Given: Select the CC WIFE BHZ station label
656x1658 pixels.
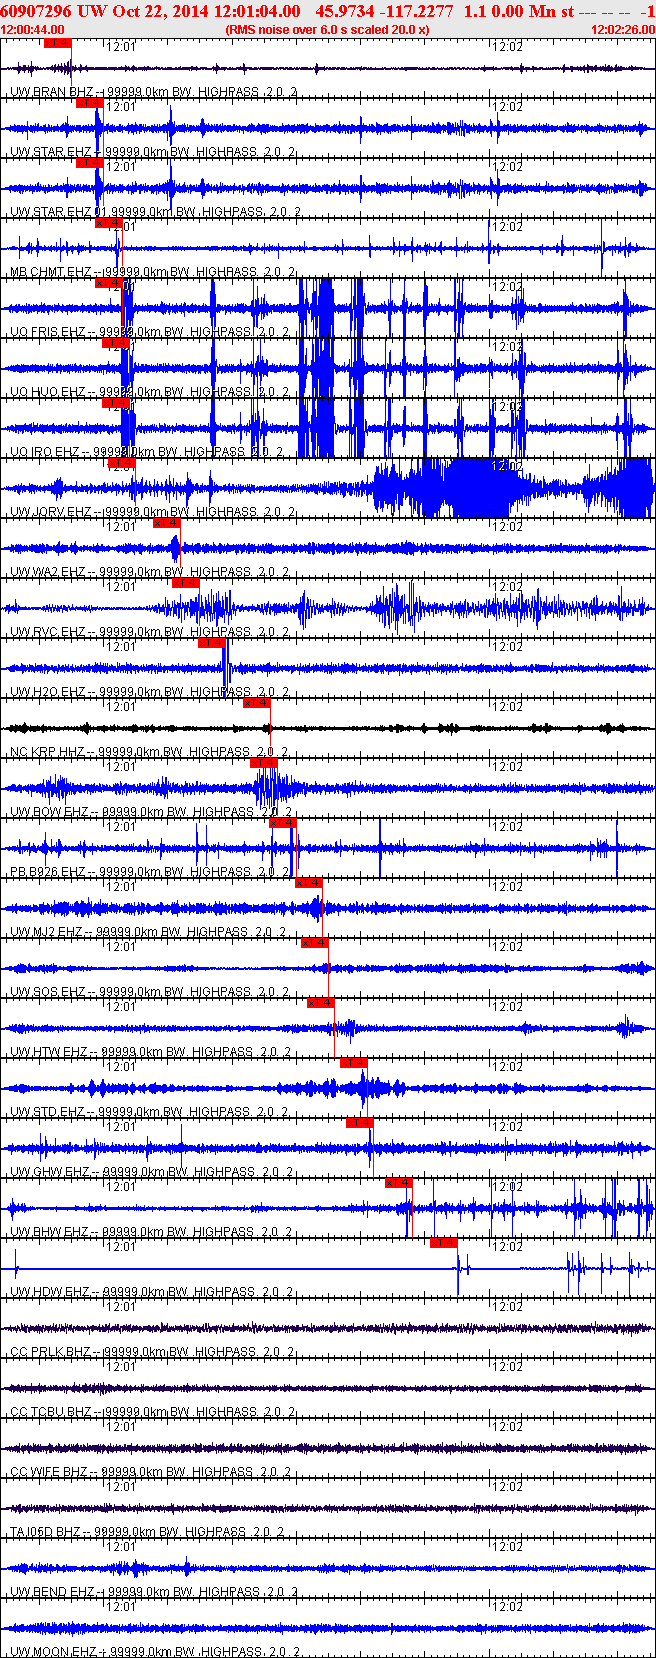Looking at the screenshot, I should (x=151, y=1472).
